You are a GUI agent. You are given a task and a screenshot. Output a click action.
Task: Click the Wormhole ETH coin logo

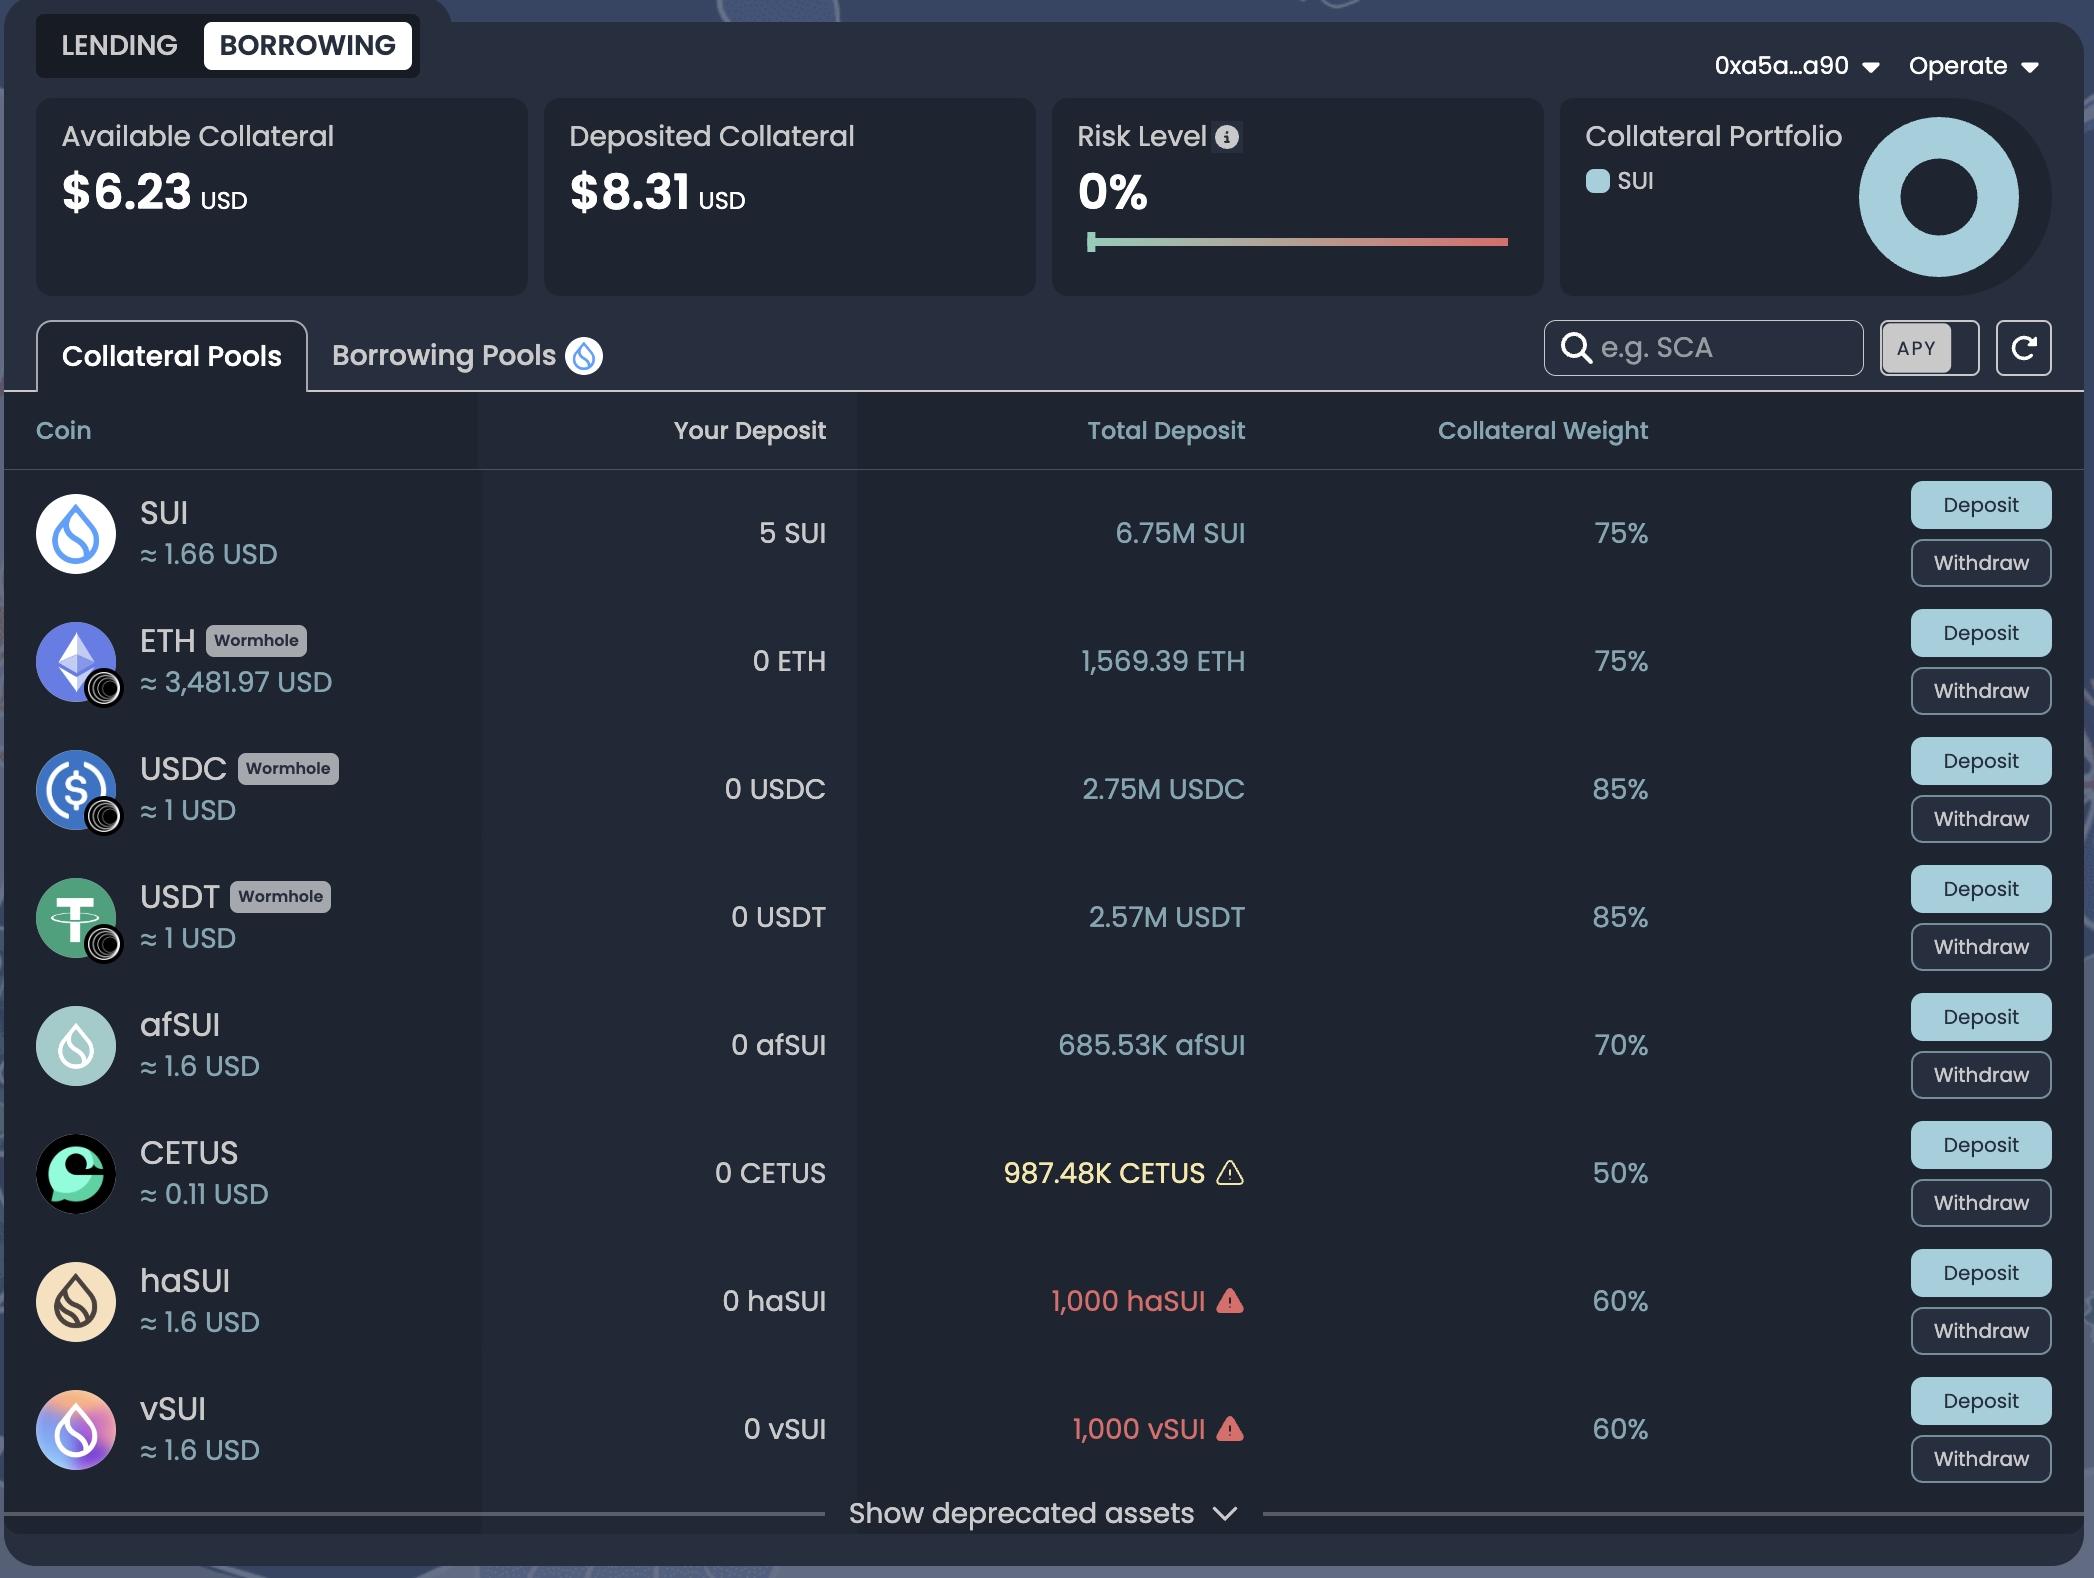coord(76,662)
